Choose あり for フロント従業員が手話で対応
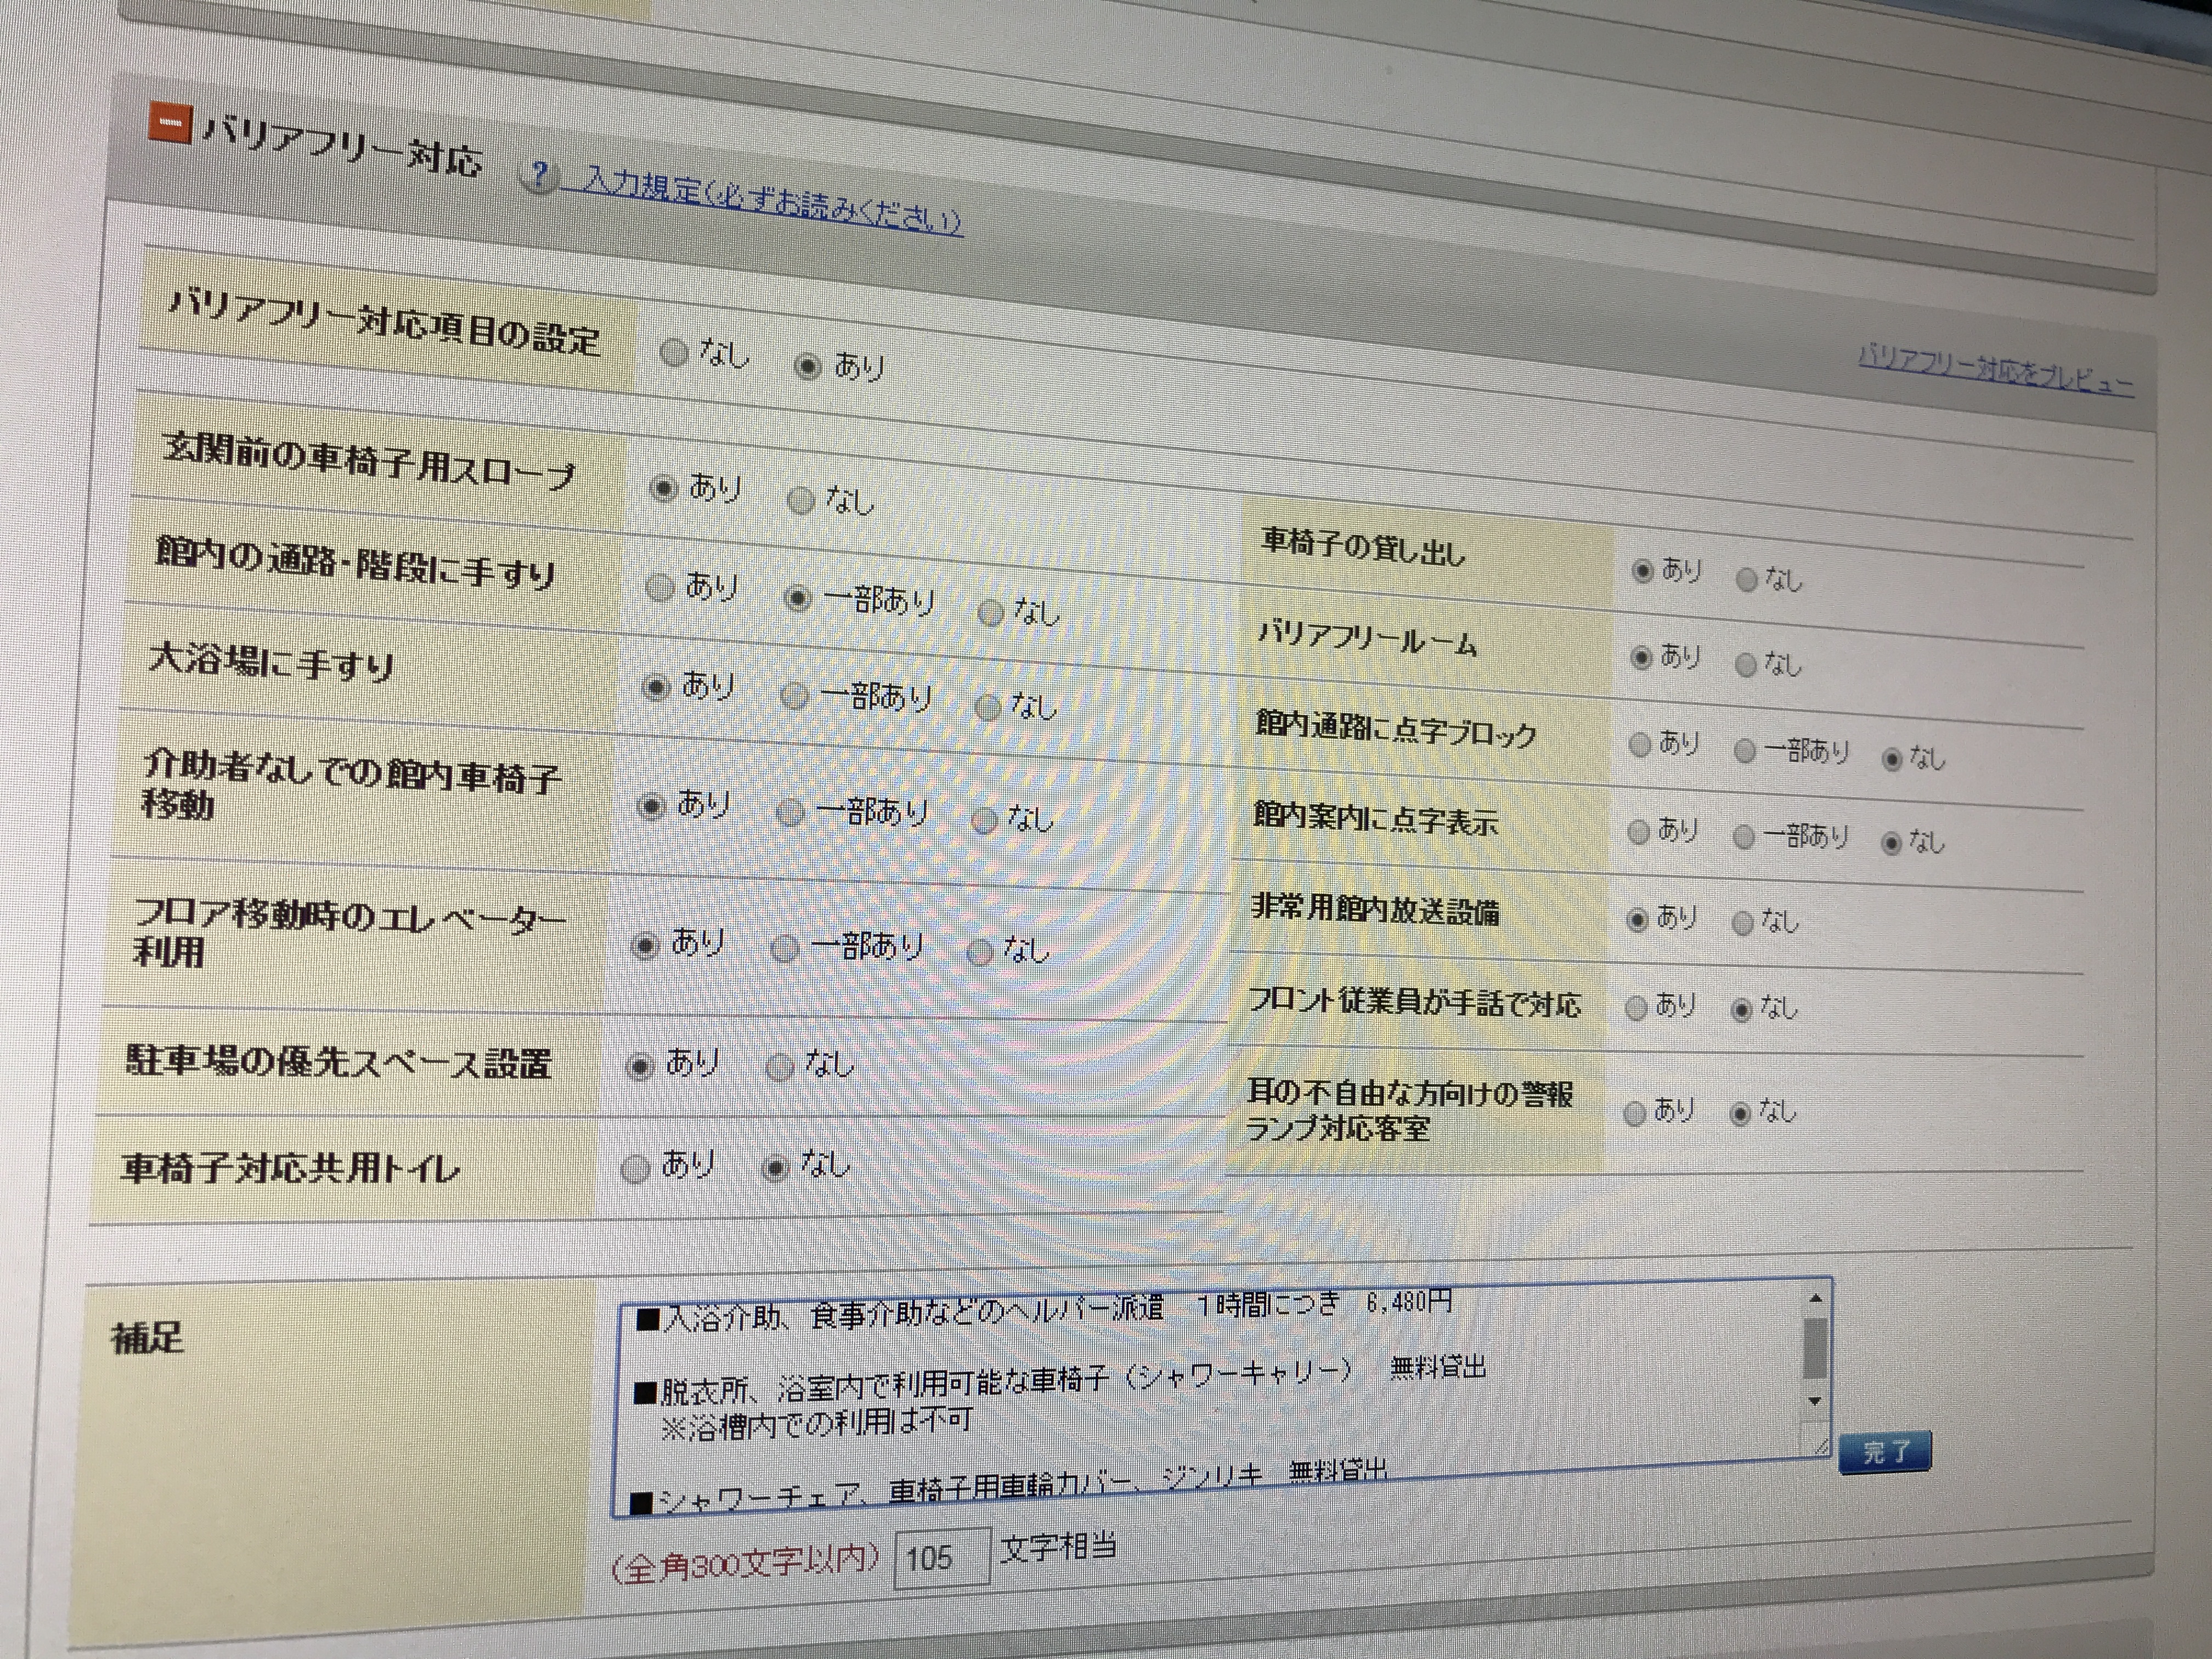2212x1659 pixels. click(1637, 1007)
